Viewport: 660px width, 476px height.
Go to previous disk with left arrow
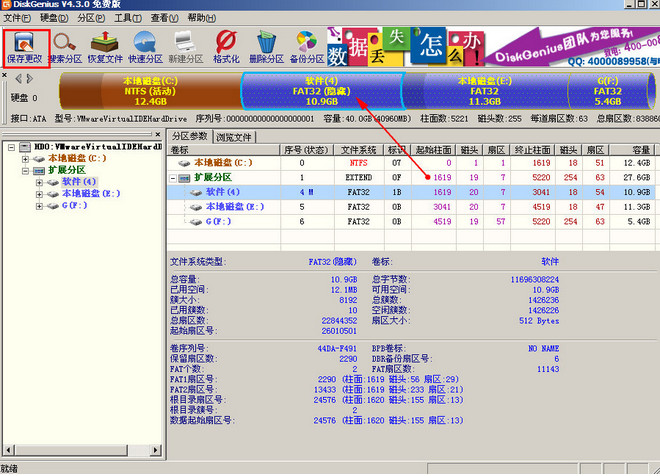[19, 79]
